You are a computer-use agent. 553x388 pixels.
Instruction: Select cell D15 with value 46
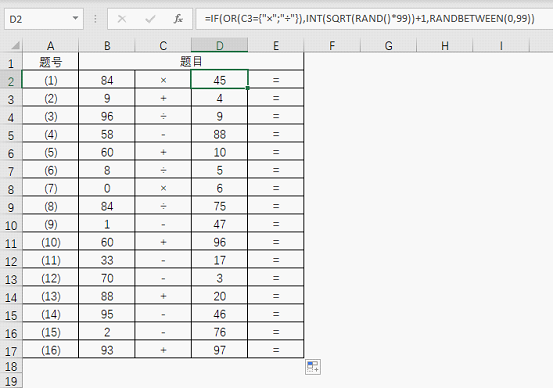[219, 314]
